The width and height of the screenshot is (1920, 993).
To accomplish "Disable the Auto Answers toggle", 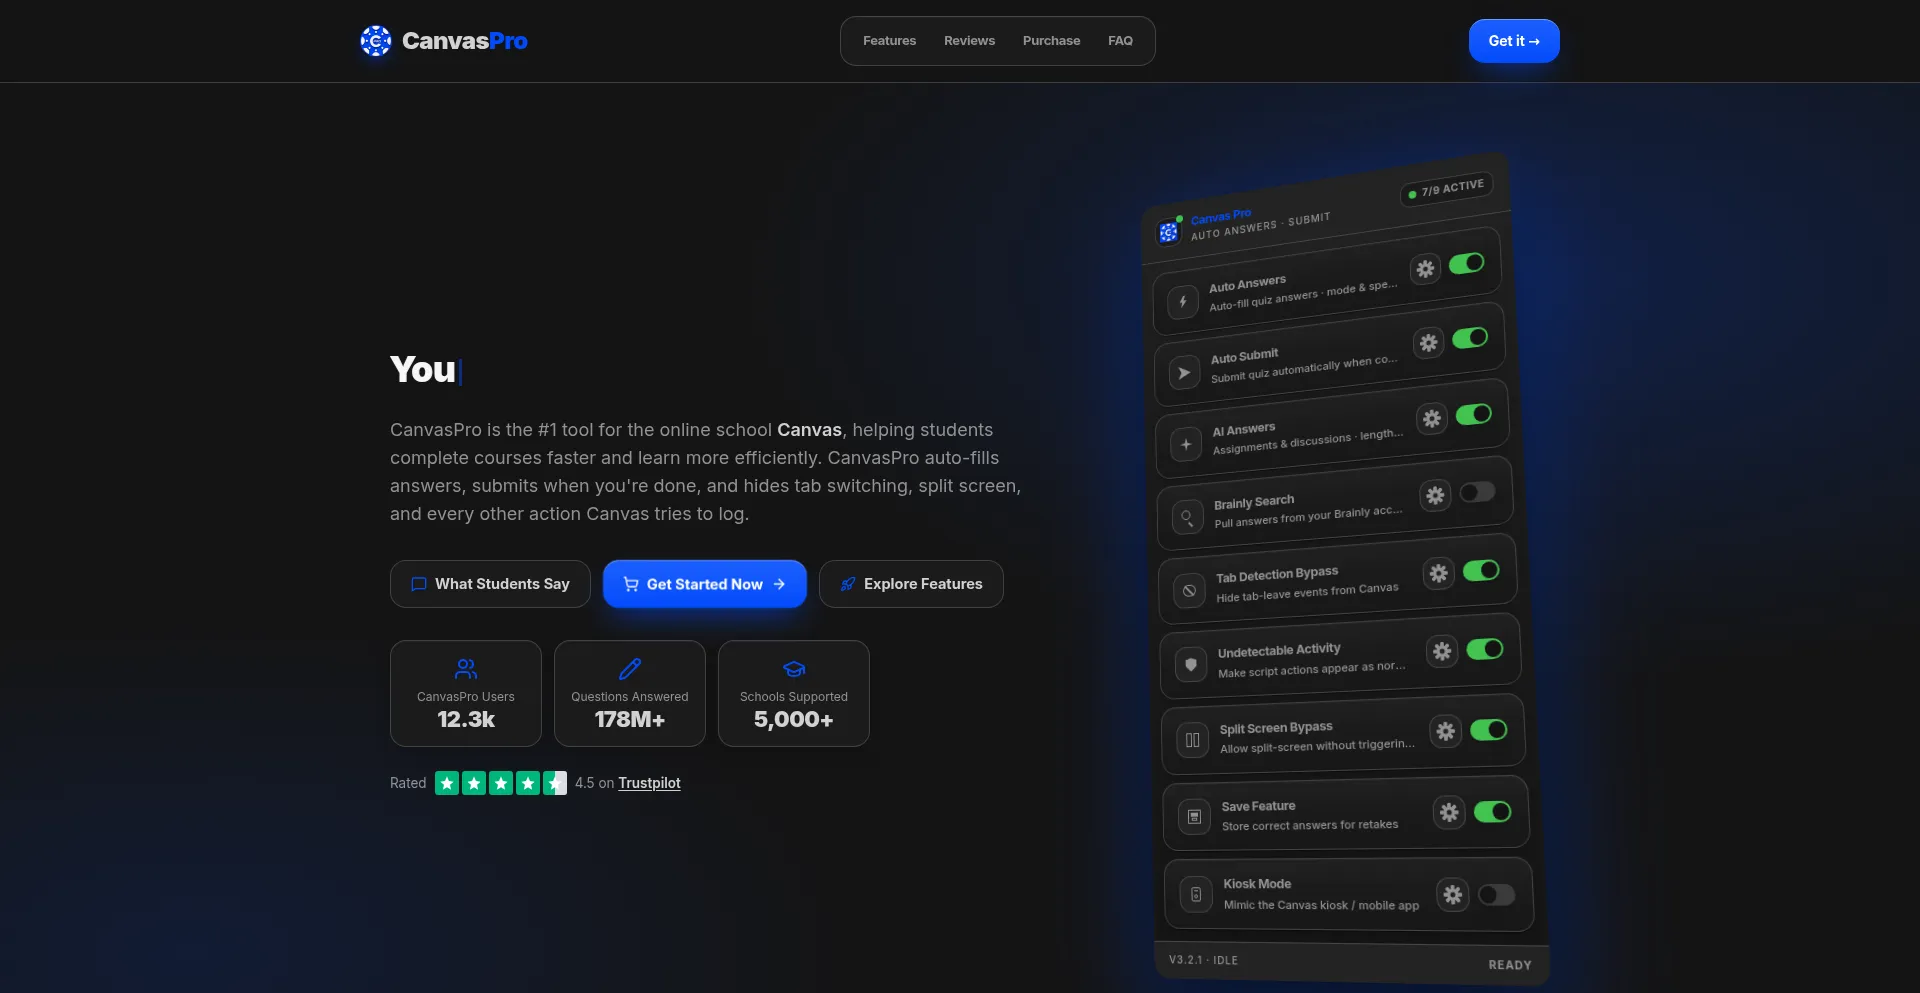I will tap(1467, 263).
